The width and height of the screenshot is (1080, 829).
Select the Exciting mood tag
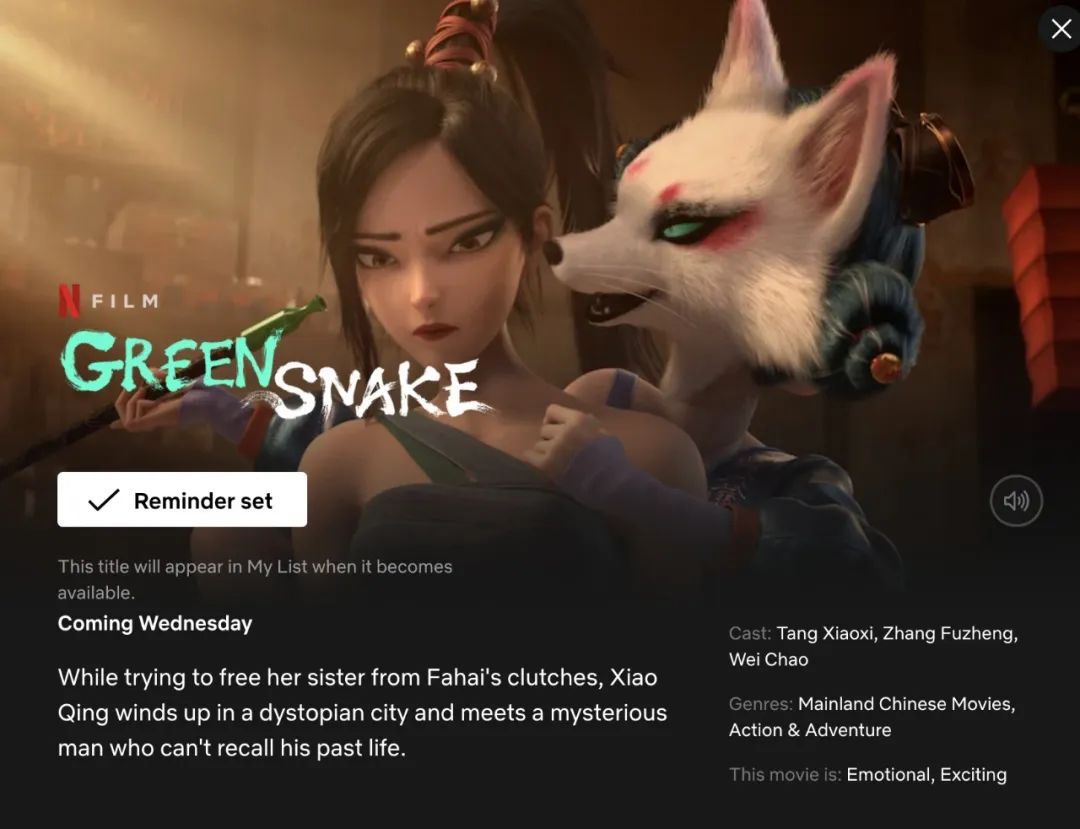pos(973,775)
